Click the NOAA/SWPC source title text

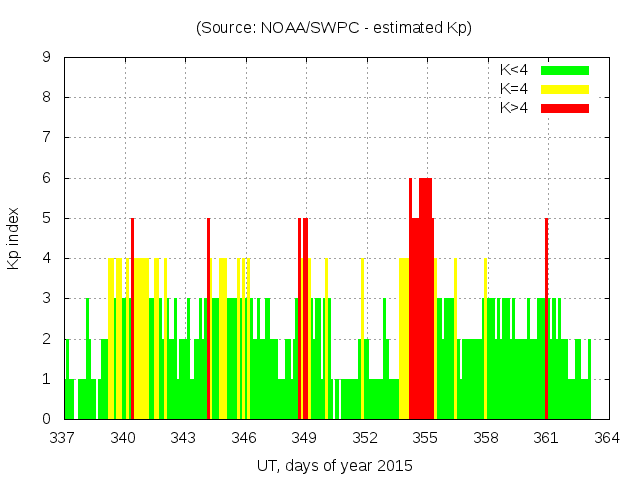click(334, 28)
